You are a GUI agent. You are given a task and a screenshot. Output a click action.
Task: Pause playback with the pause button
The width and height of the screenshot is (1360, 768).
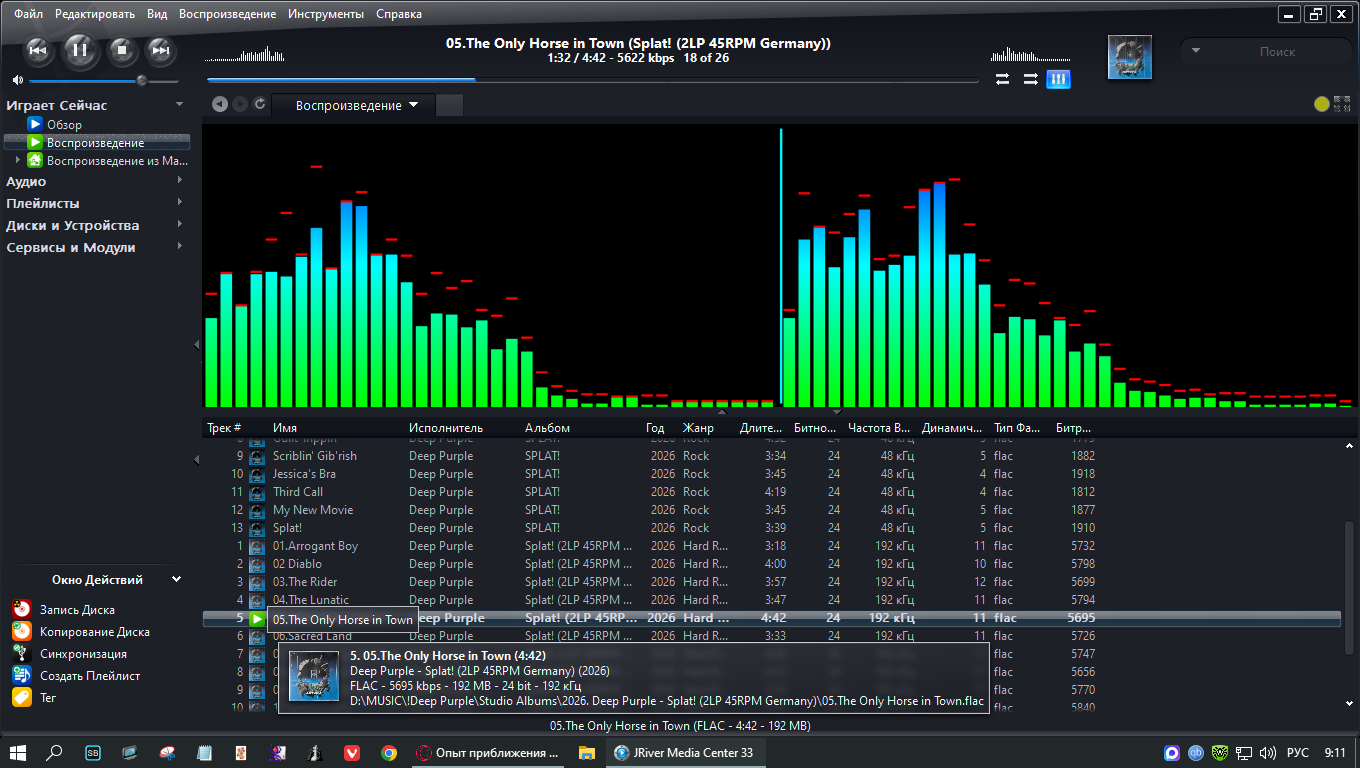tap(80, 50)
